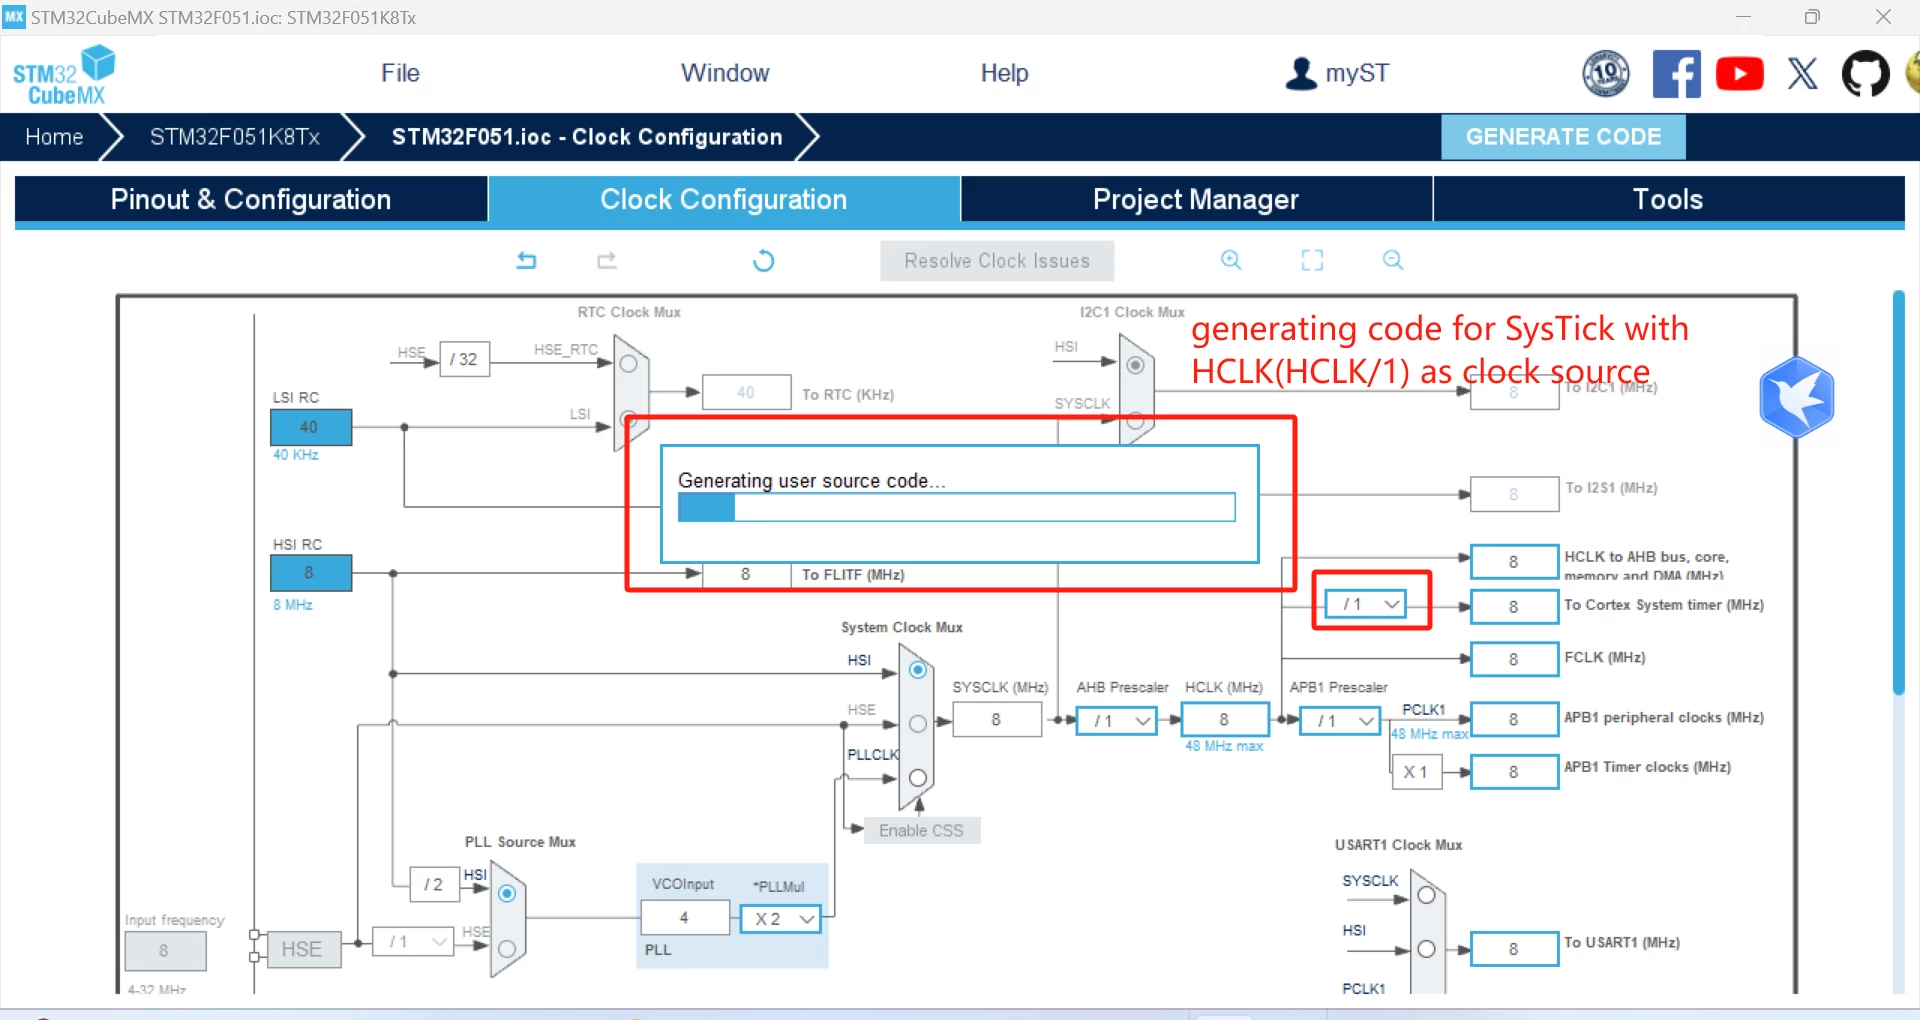
Task: Click the blue bird assistant icon
Action: click(x=1797, y=397)
